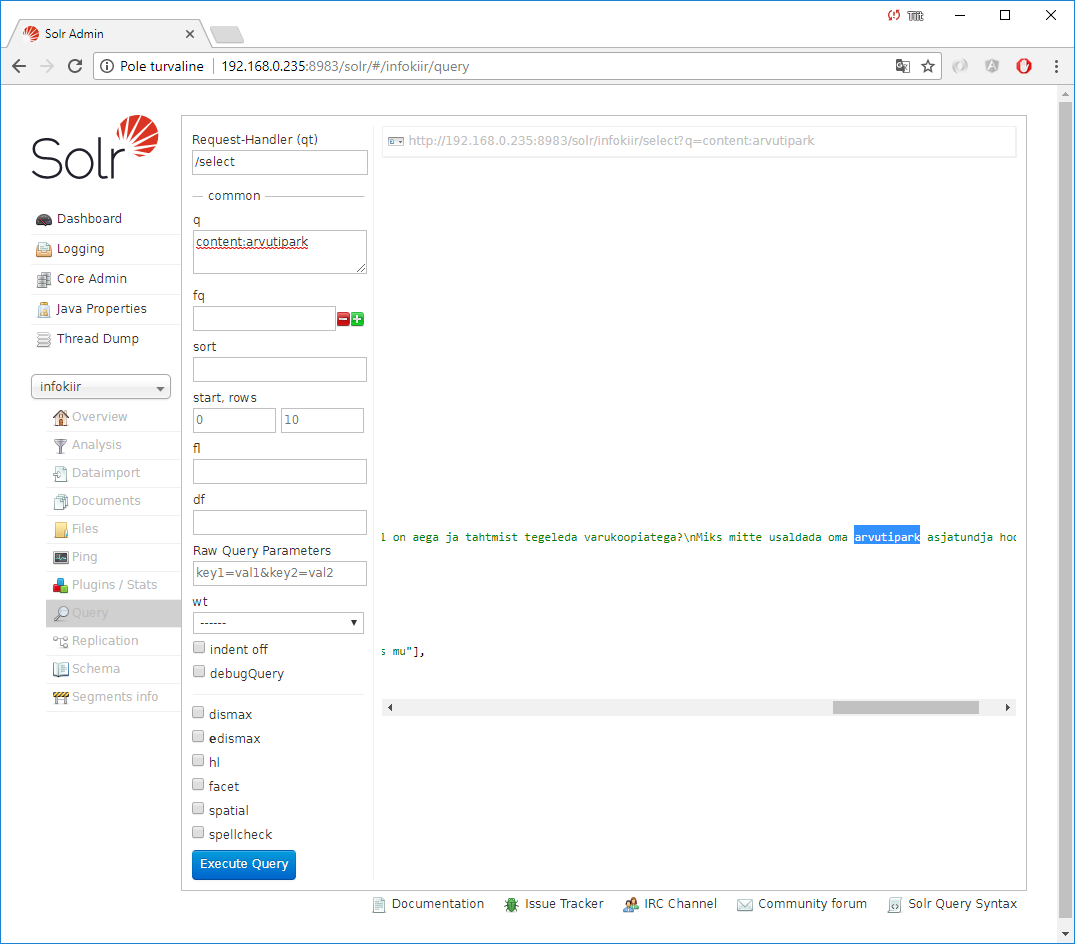Click the green add fq filter icon
1075x944 pixels.
[357, 319]
